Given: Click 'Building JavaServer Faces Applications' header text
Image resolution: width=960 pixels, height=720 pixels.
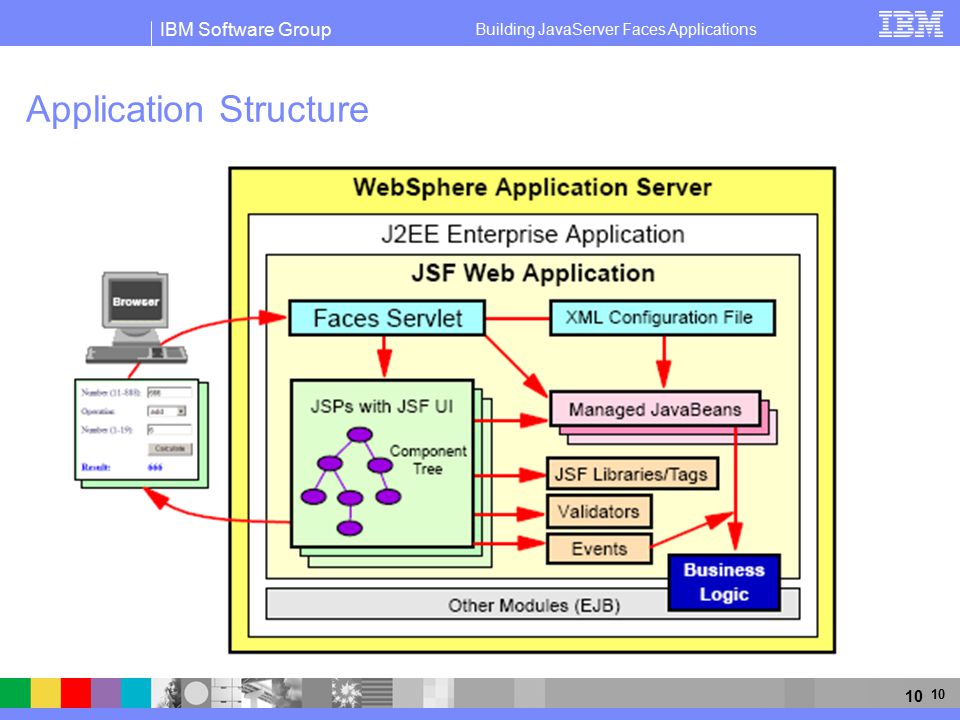Looking at the screenshot, I should click(616, 29).
